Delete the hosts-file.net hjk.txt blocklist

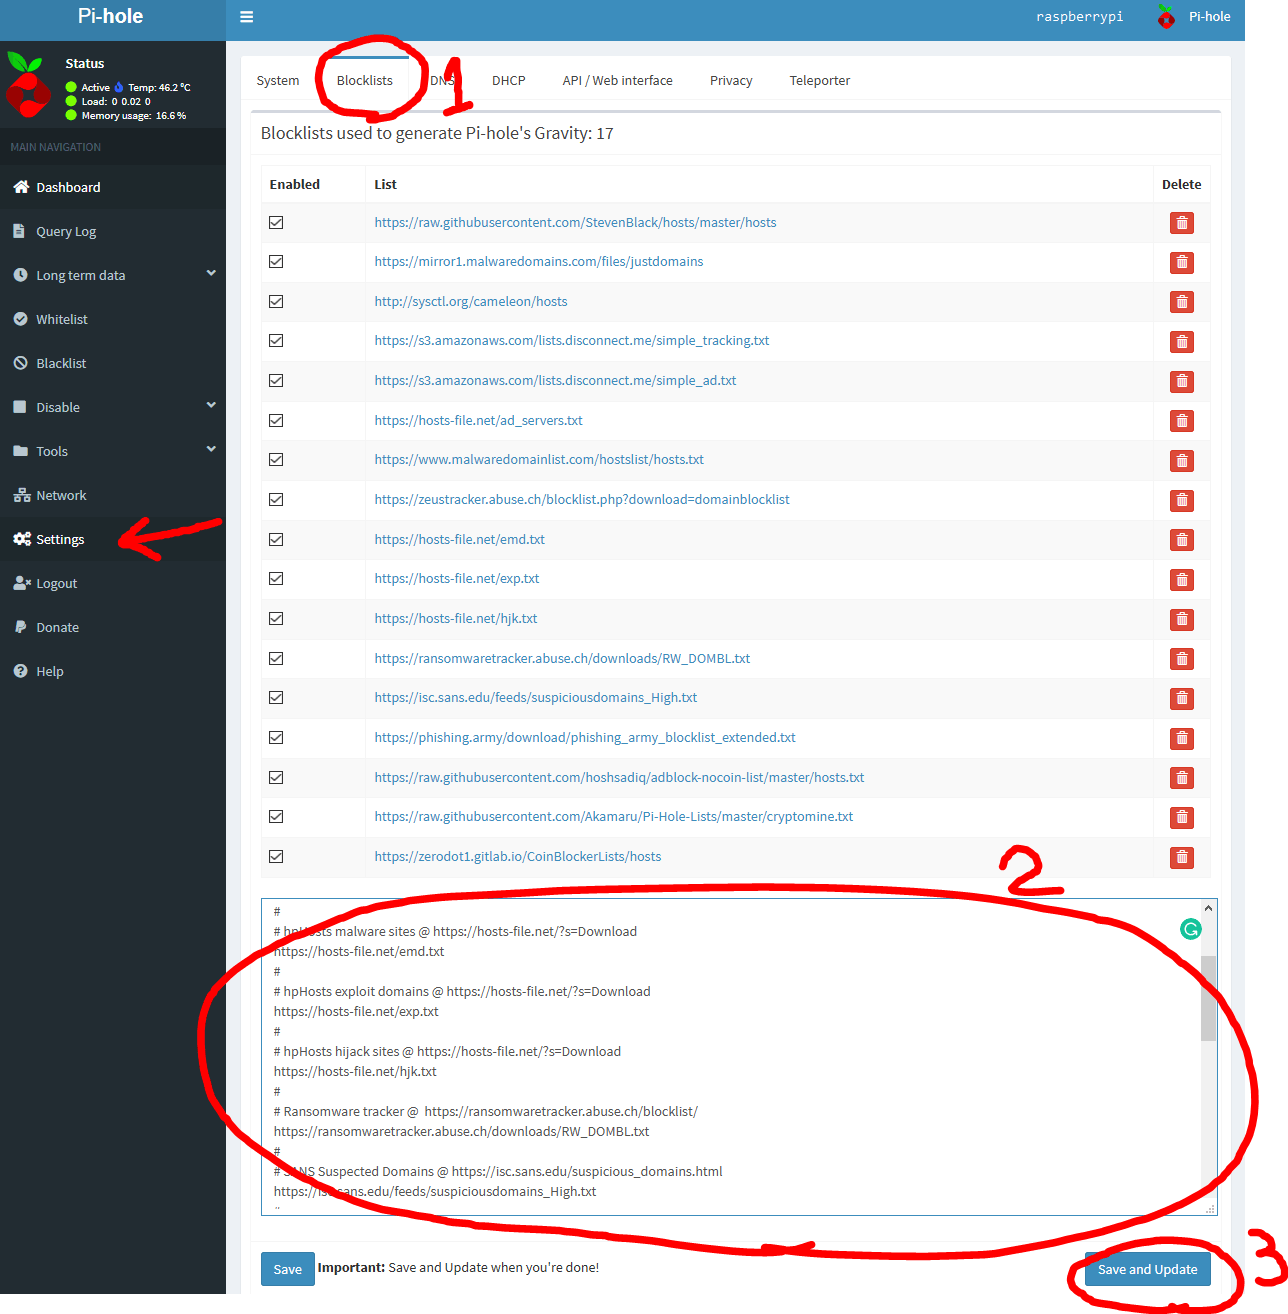[x=1182, y=619]
